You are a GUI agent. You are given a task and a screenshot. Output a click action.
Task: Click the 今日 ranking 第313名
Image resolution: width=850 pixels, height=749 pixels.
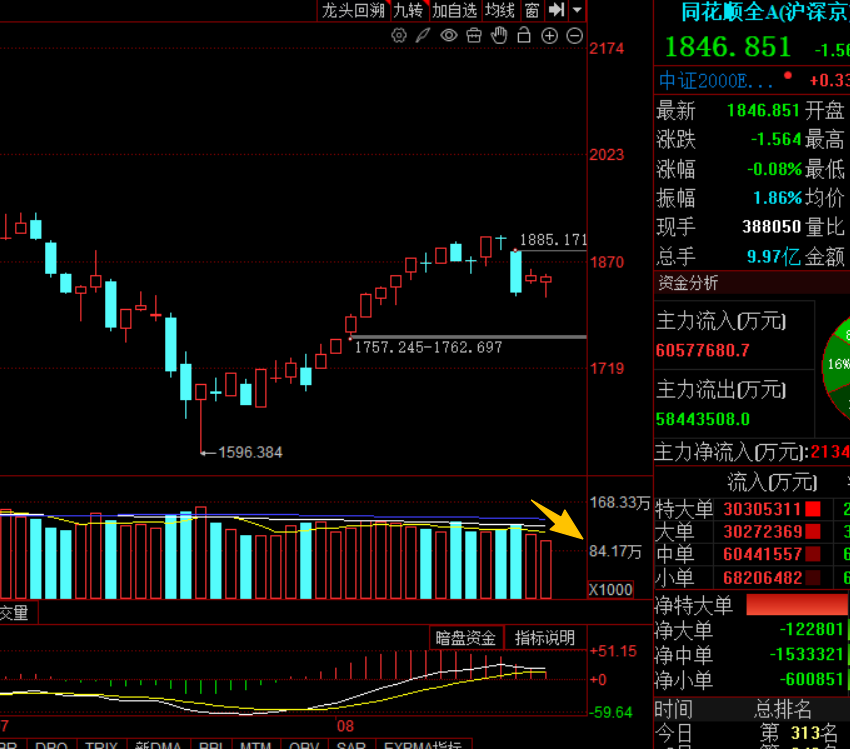click(x=798, y=733)
